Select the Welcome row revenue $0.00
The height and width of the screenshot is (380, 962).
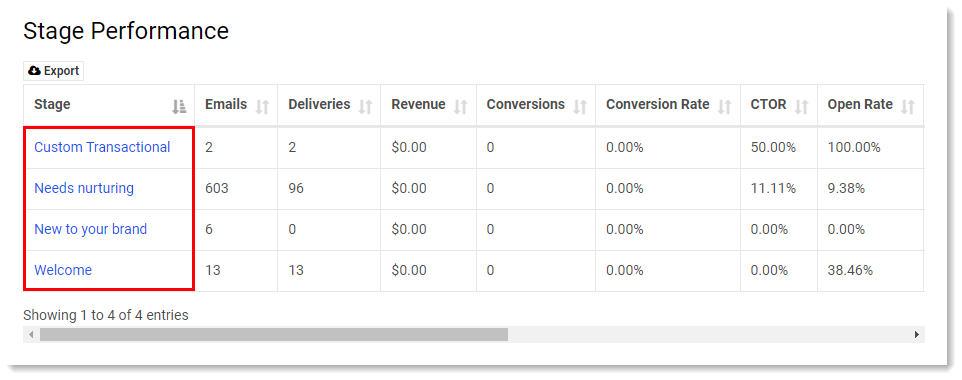(428, 270)
